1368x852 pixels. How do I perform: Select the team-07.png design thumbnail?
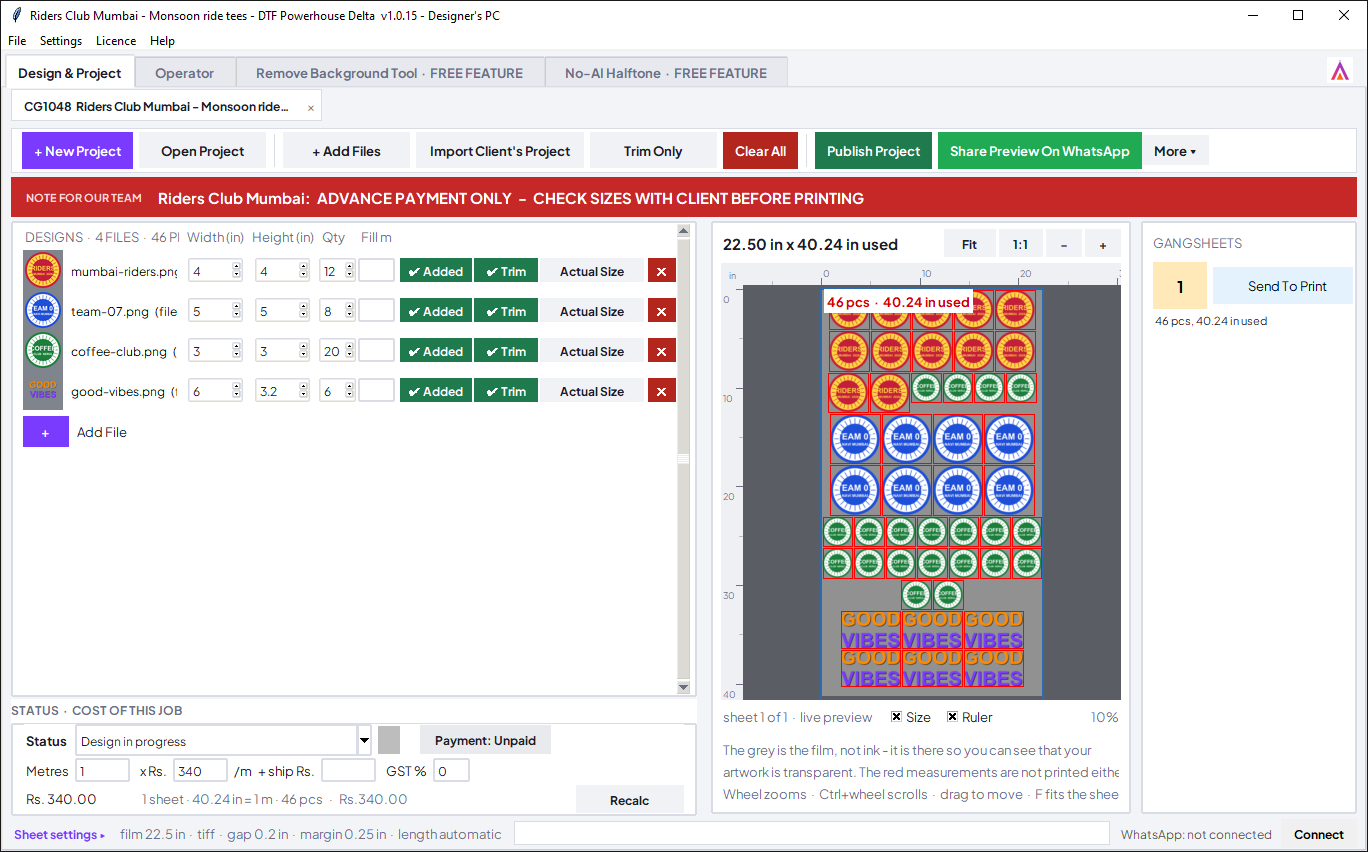(x=43, y=311)
